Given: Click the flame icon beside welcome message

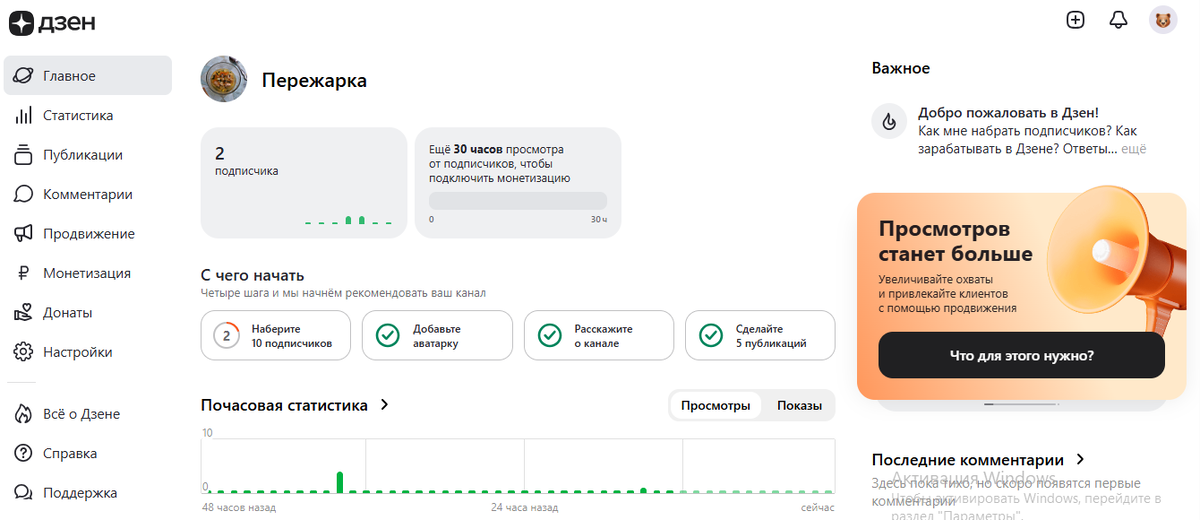Looking at the screenshot, I should pyautogui.click(x=888, y=121).
